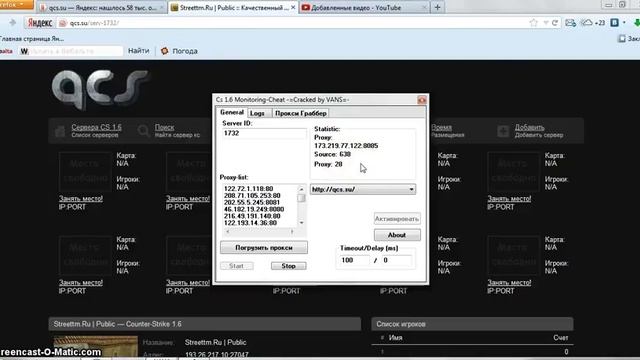Click the Добавить server icon
This screenshot has width=640, height=360.
(503, 131)
